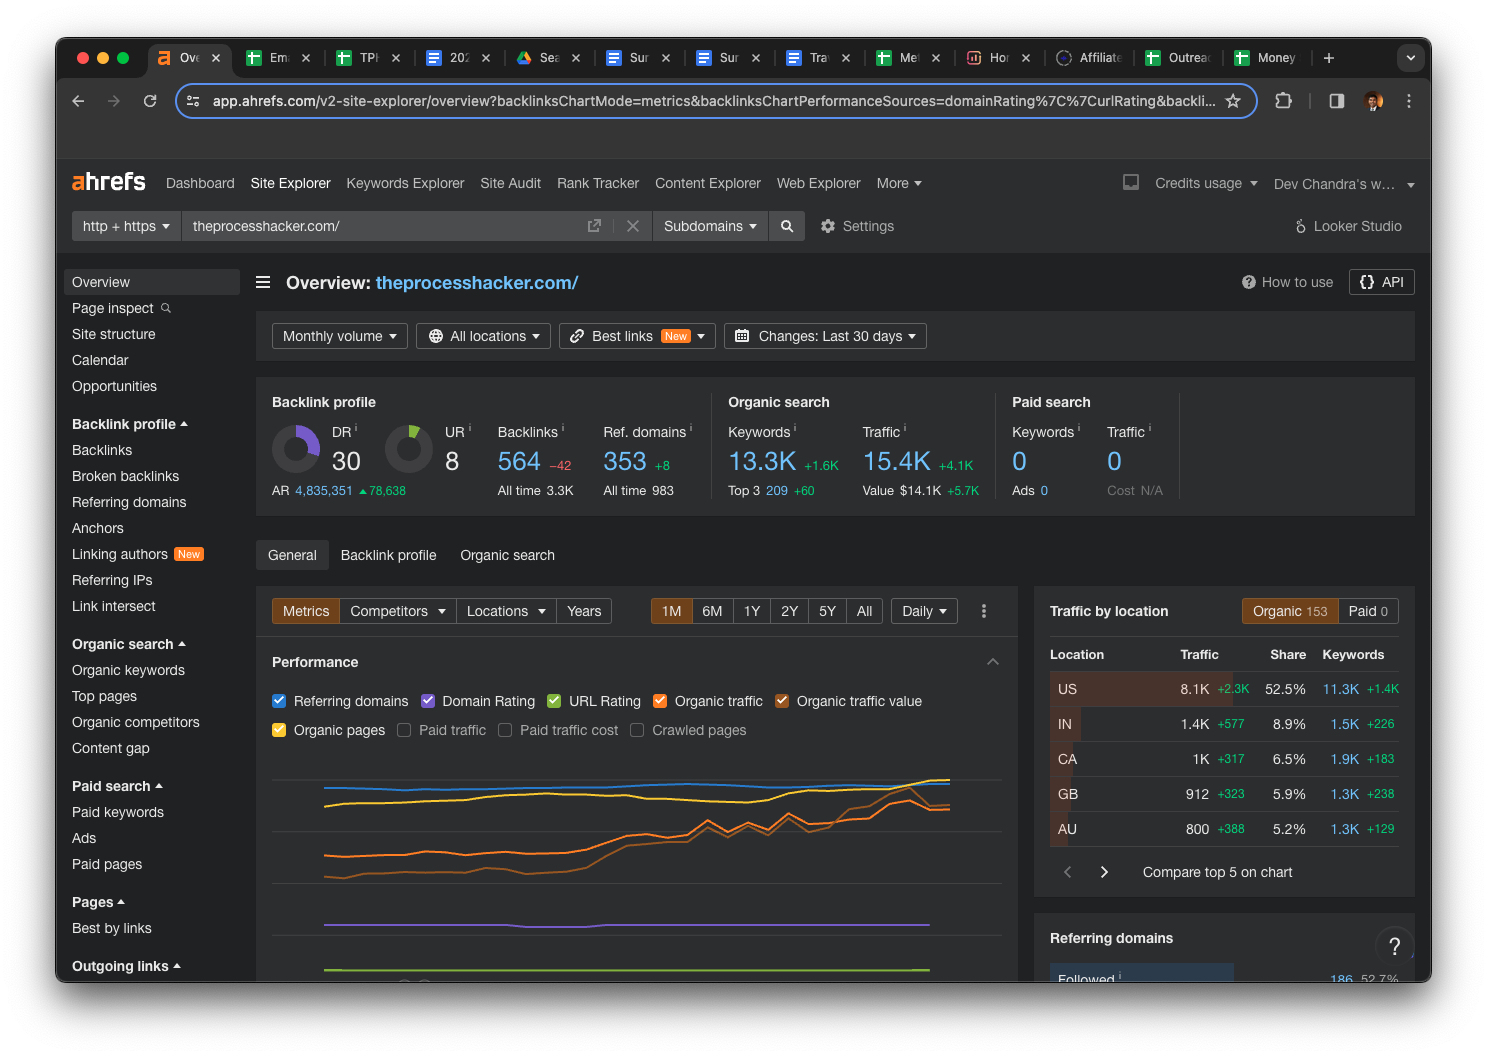This screenshot has width=1487, height=1056.
Task: Go to previous page of Traffic by location
Action: pos(1067,872)
